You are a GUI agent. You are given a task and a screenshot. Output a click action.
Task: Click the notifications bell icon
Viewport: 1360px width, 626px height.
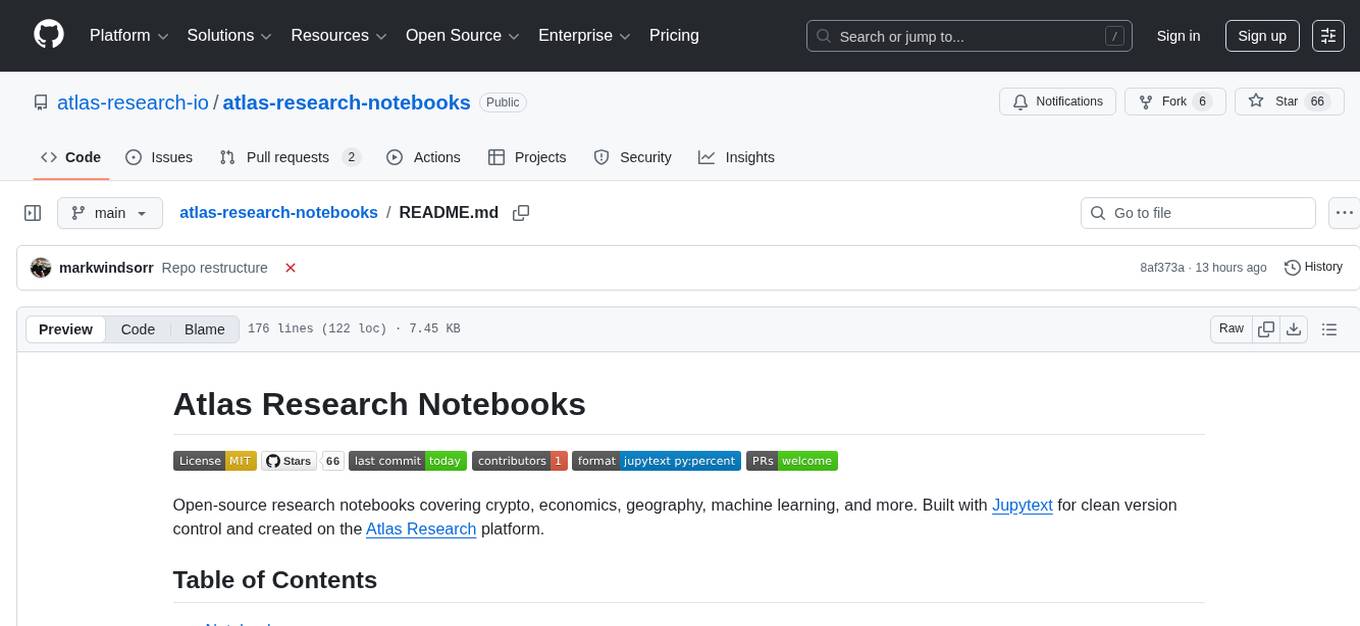(x=1020, y=101)
